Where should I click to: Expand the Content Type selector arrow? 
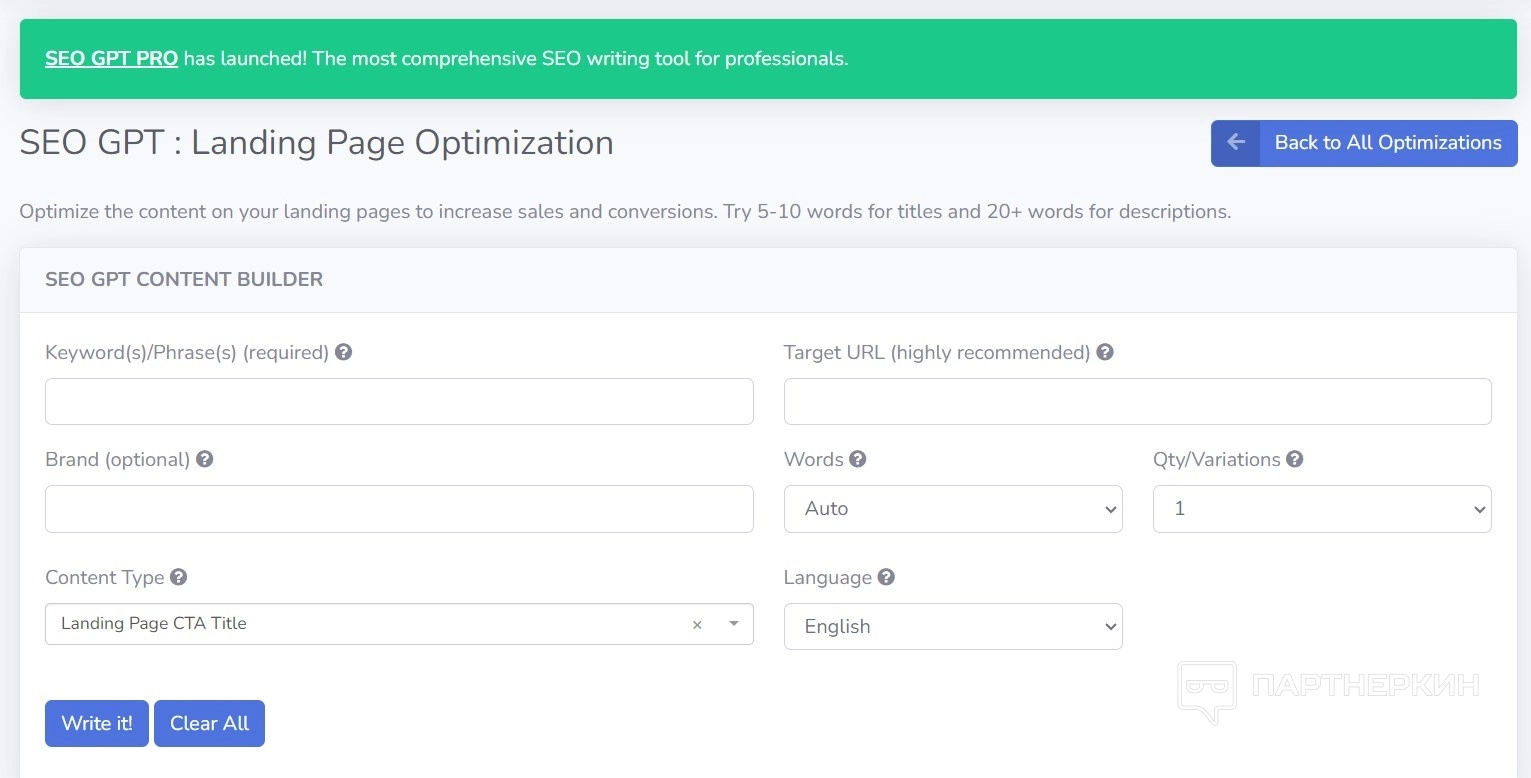click(734, 624)
